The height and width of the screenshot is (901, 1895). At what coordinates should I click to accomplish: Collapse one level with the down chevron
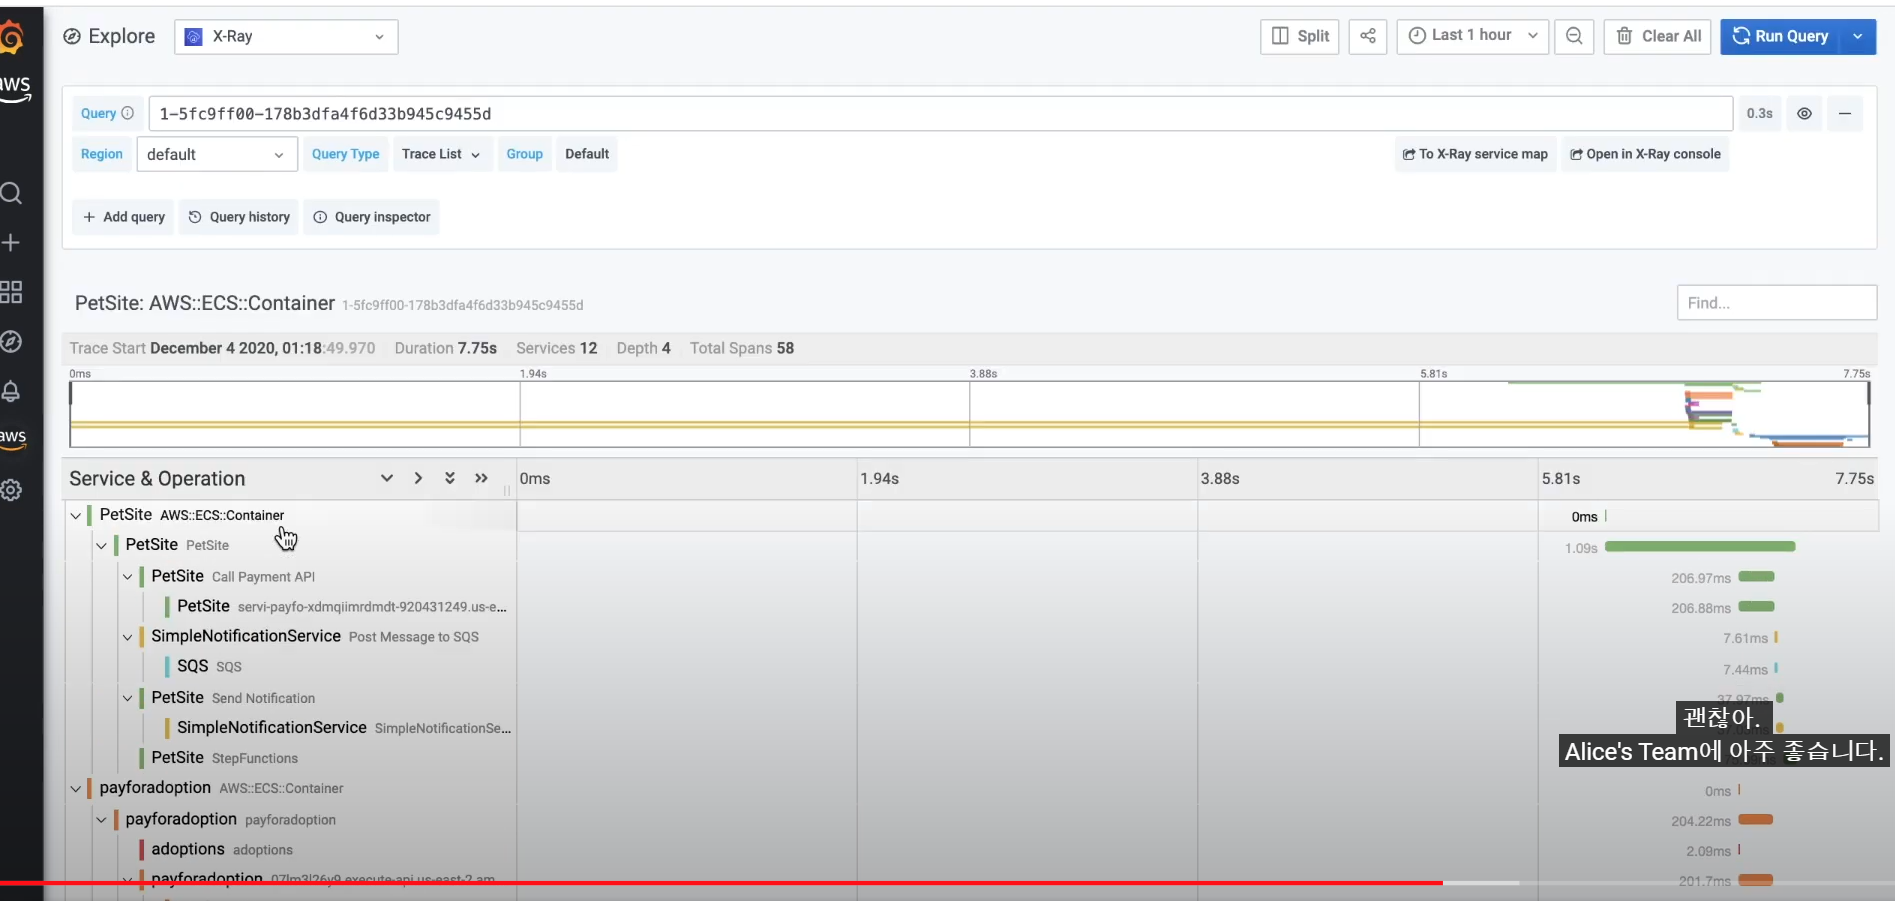pyautogui.click(x=386, y=478)
